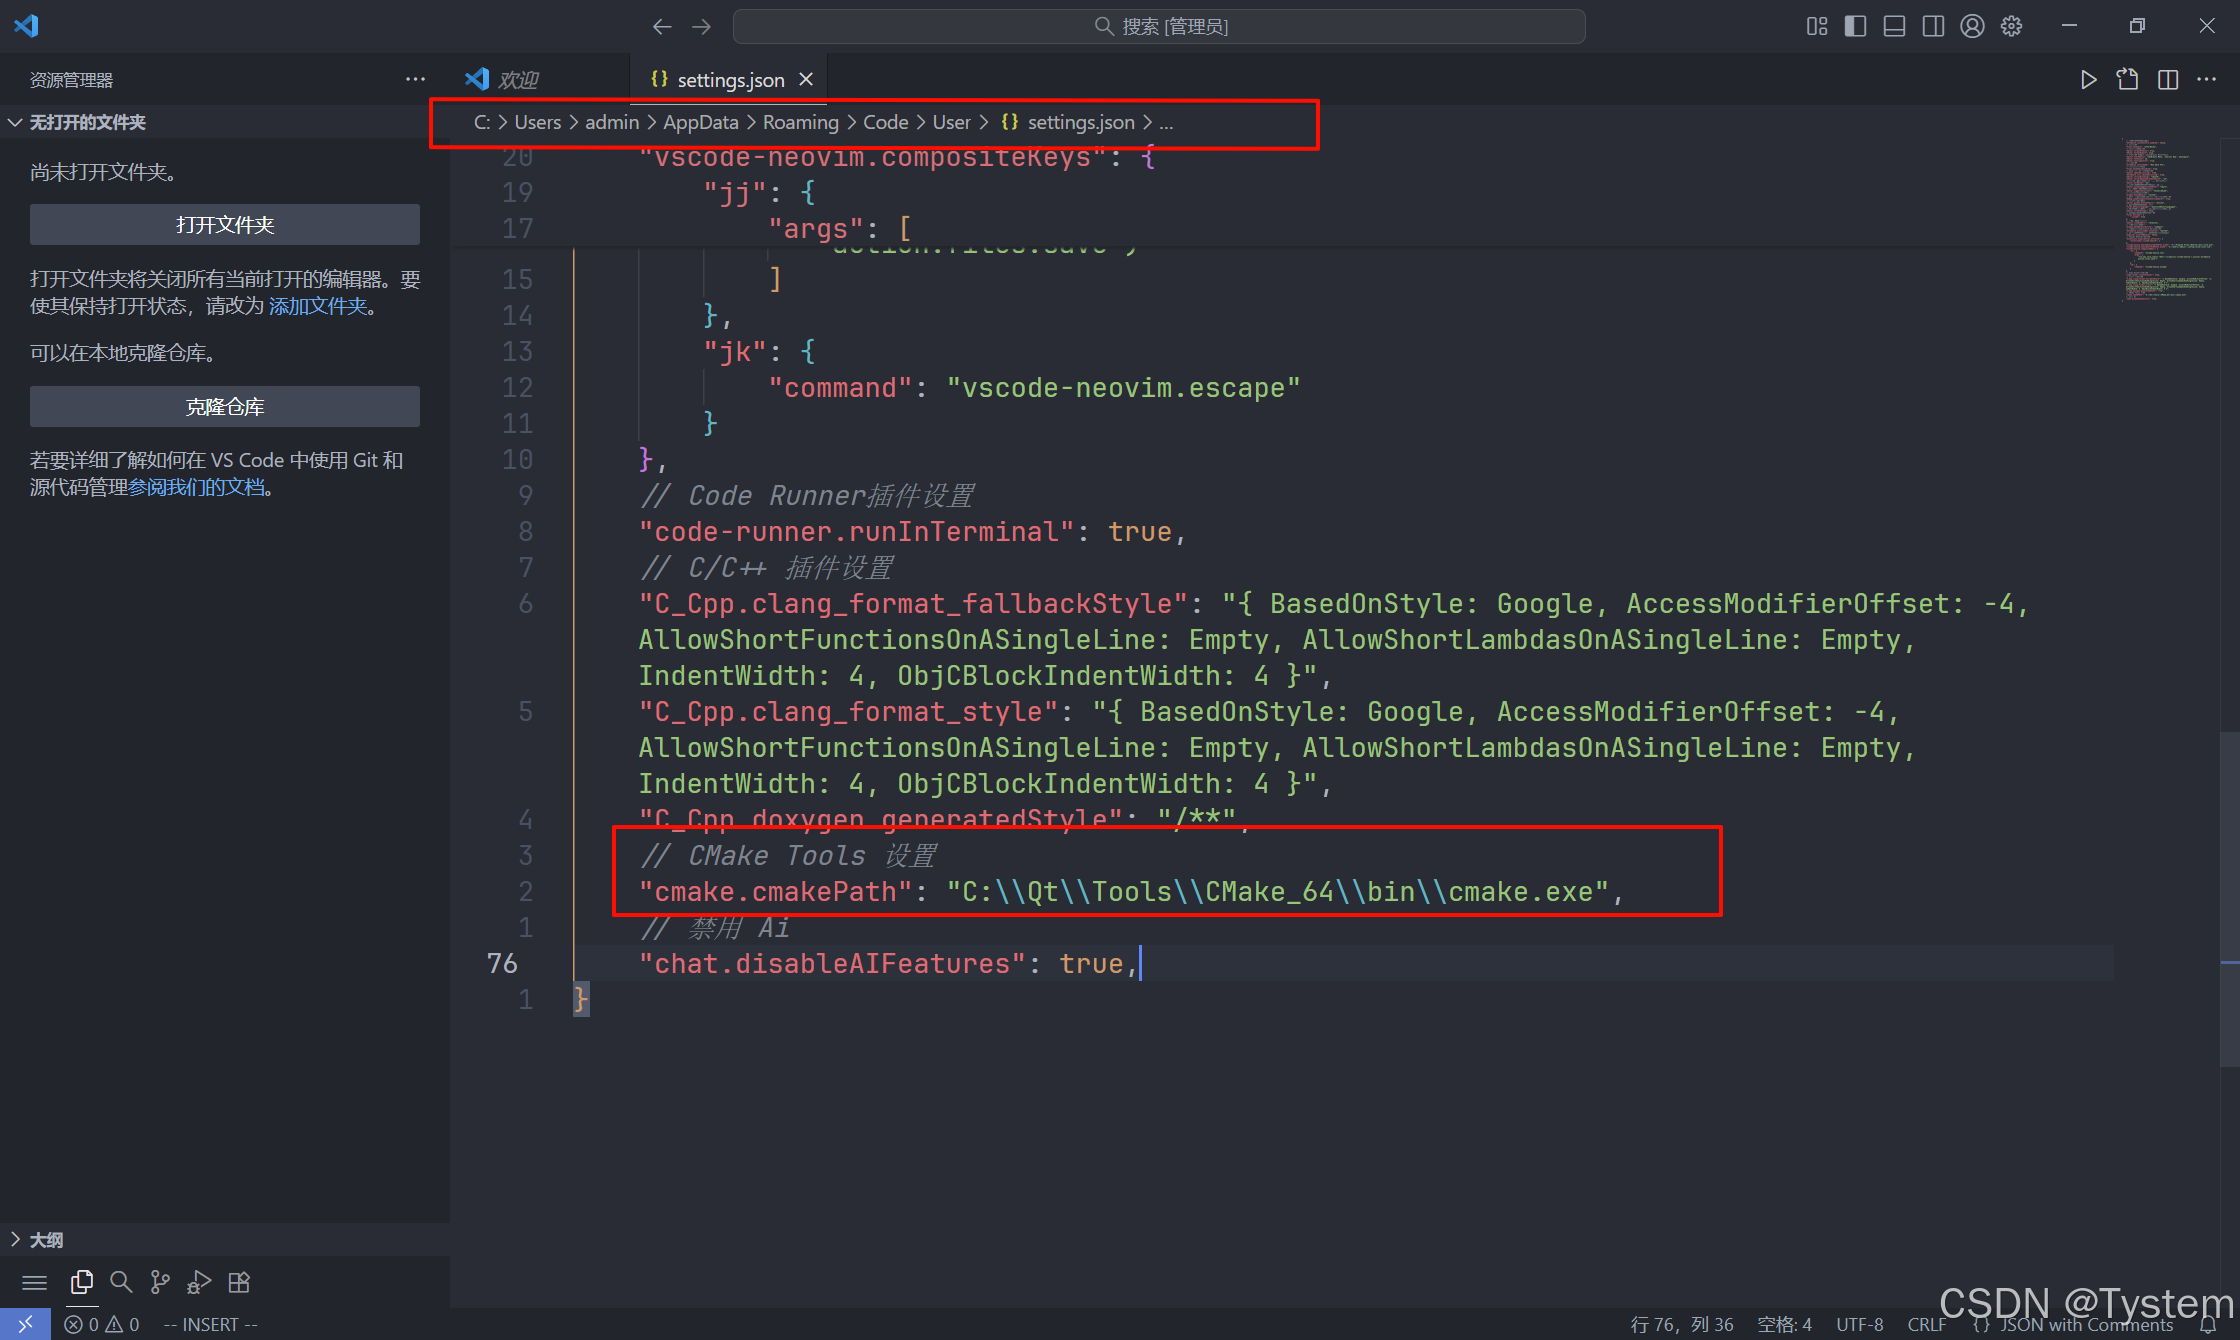Open the Accounts profile icon in title bar
Screen dimensions: 2240x1340
(x=1972, y=26)
